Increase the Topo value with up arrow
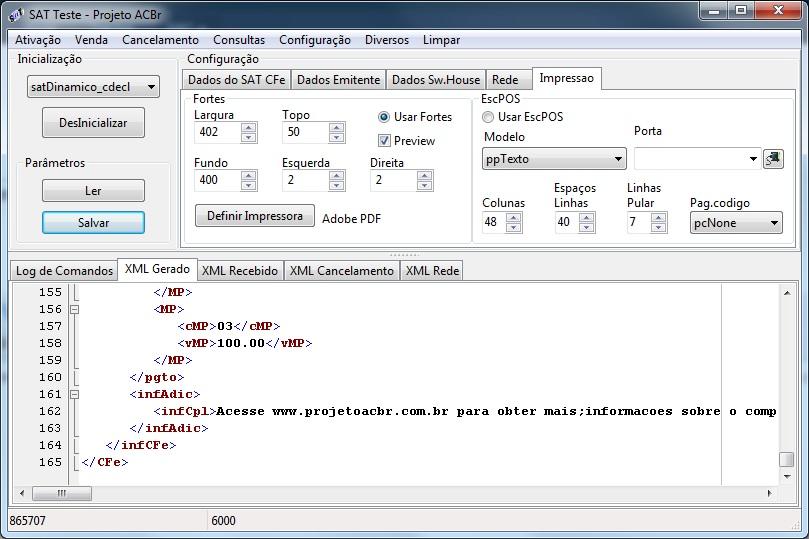The height and width of the screenshot is (539, 809). tap(336, 127)
